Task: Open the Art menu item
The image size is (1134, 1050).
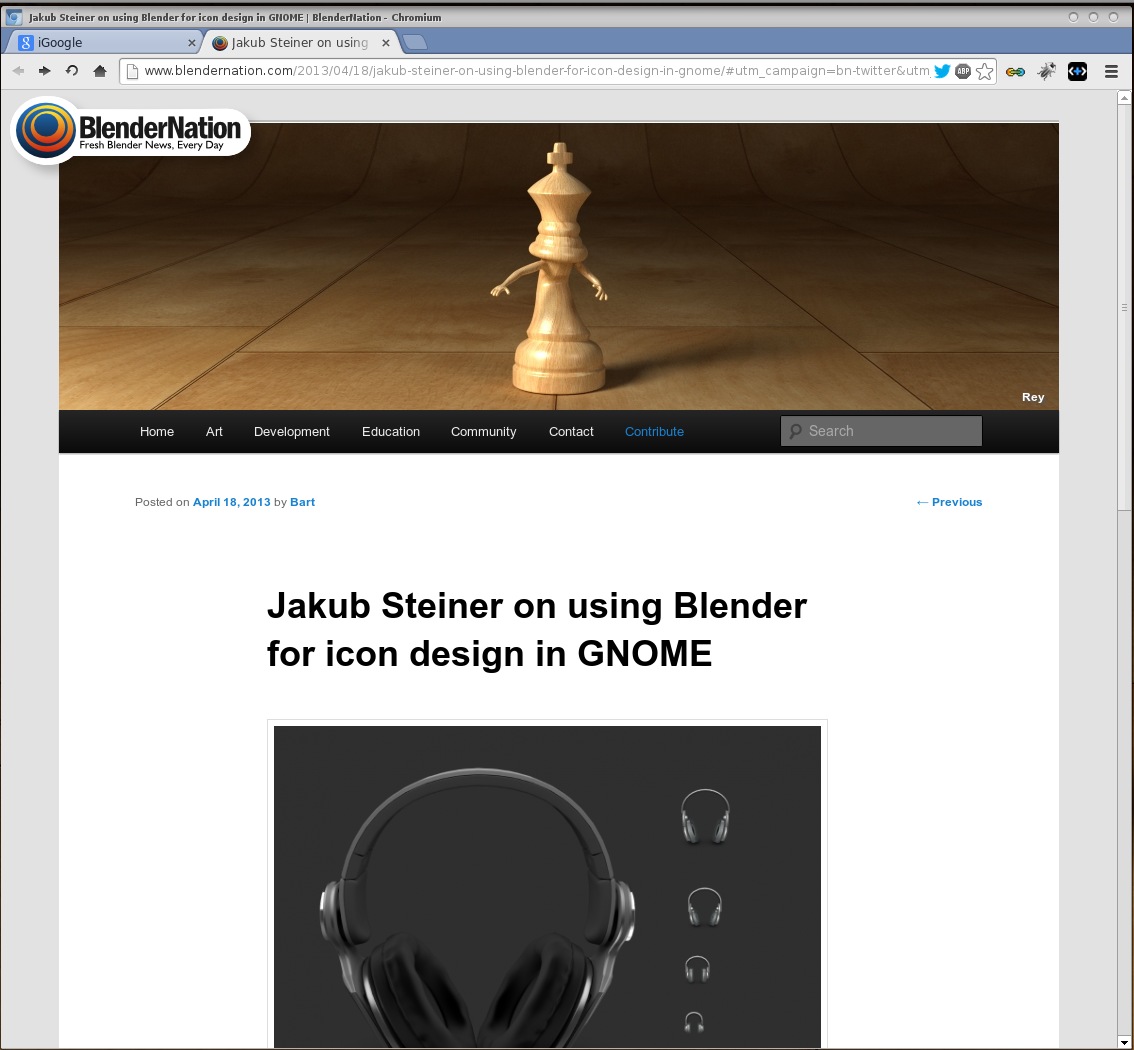Action: (x=214, y=432)
